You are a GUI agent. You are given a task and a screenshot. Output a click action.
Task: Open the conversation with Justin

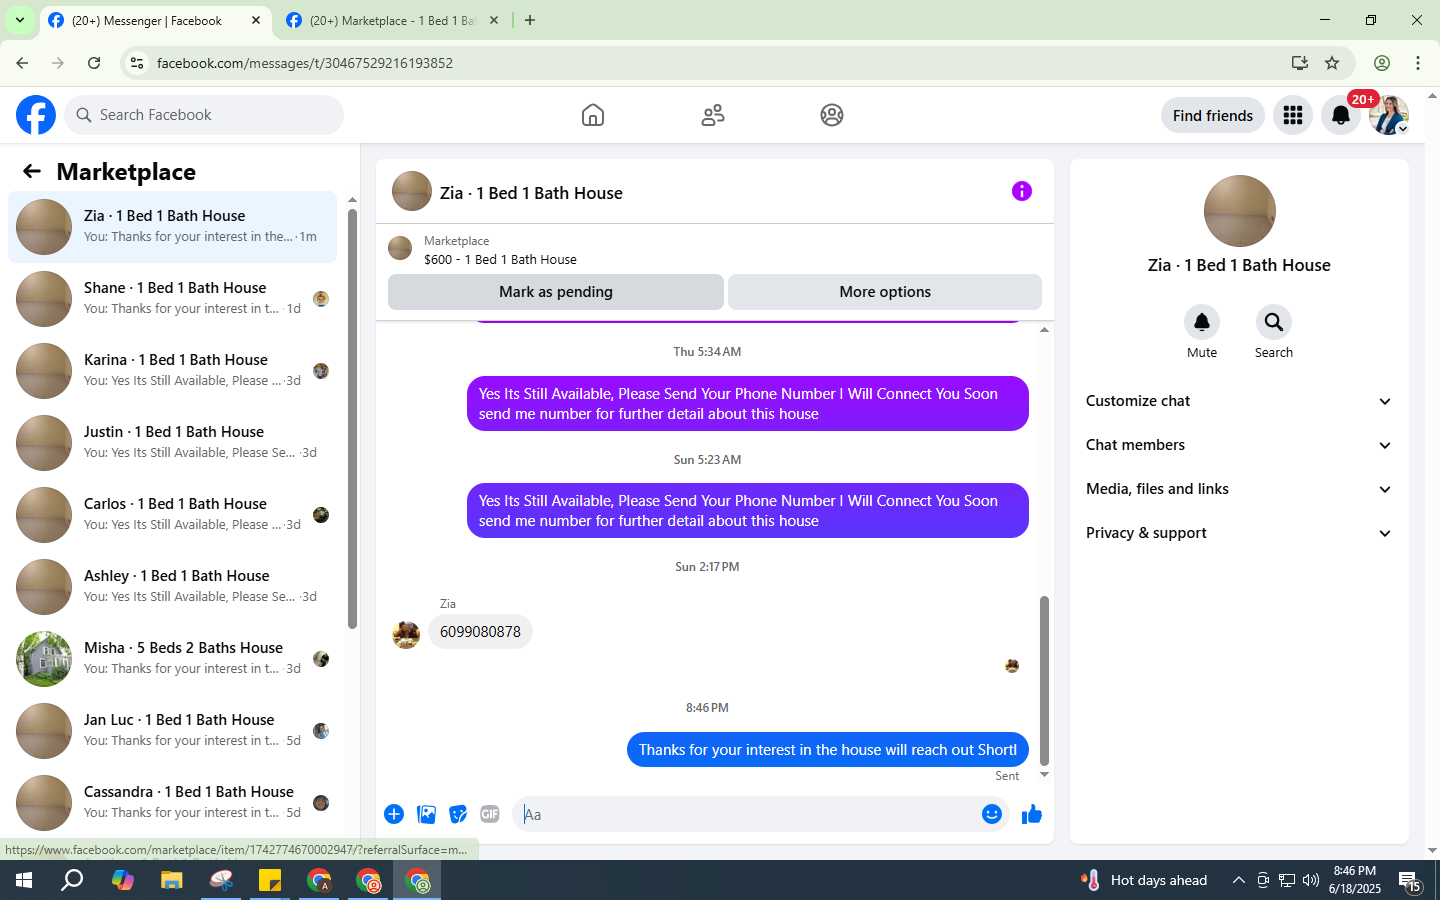click(x=172, y=443)
